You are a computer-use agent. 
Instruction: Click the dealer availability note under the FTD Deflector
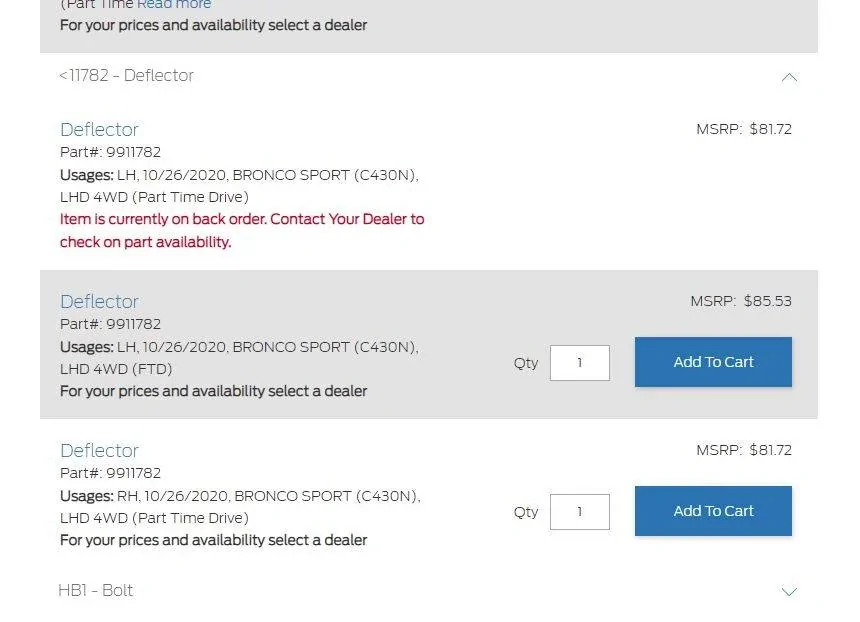click(x=213, y=391)
